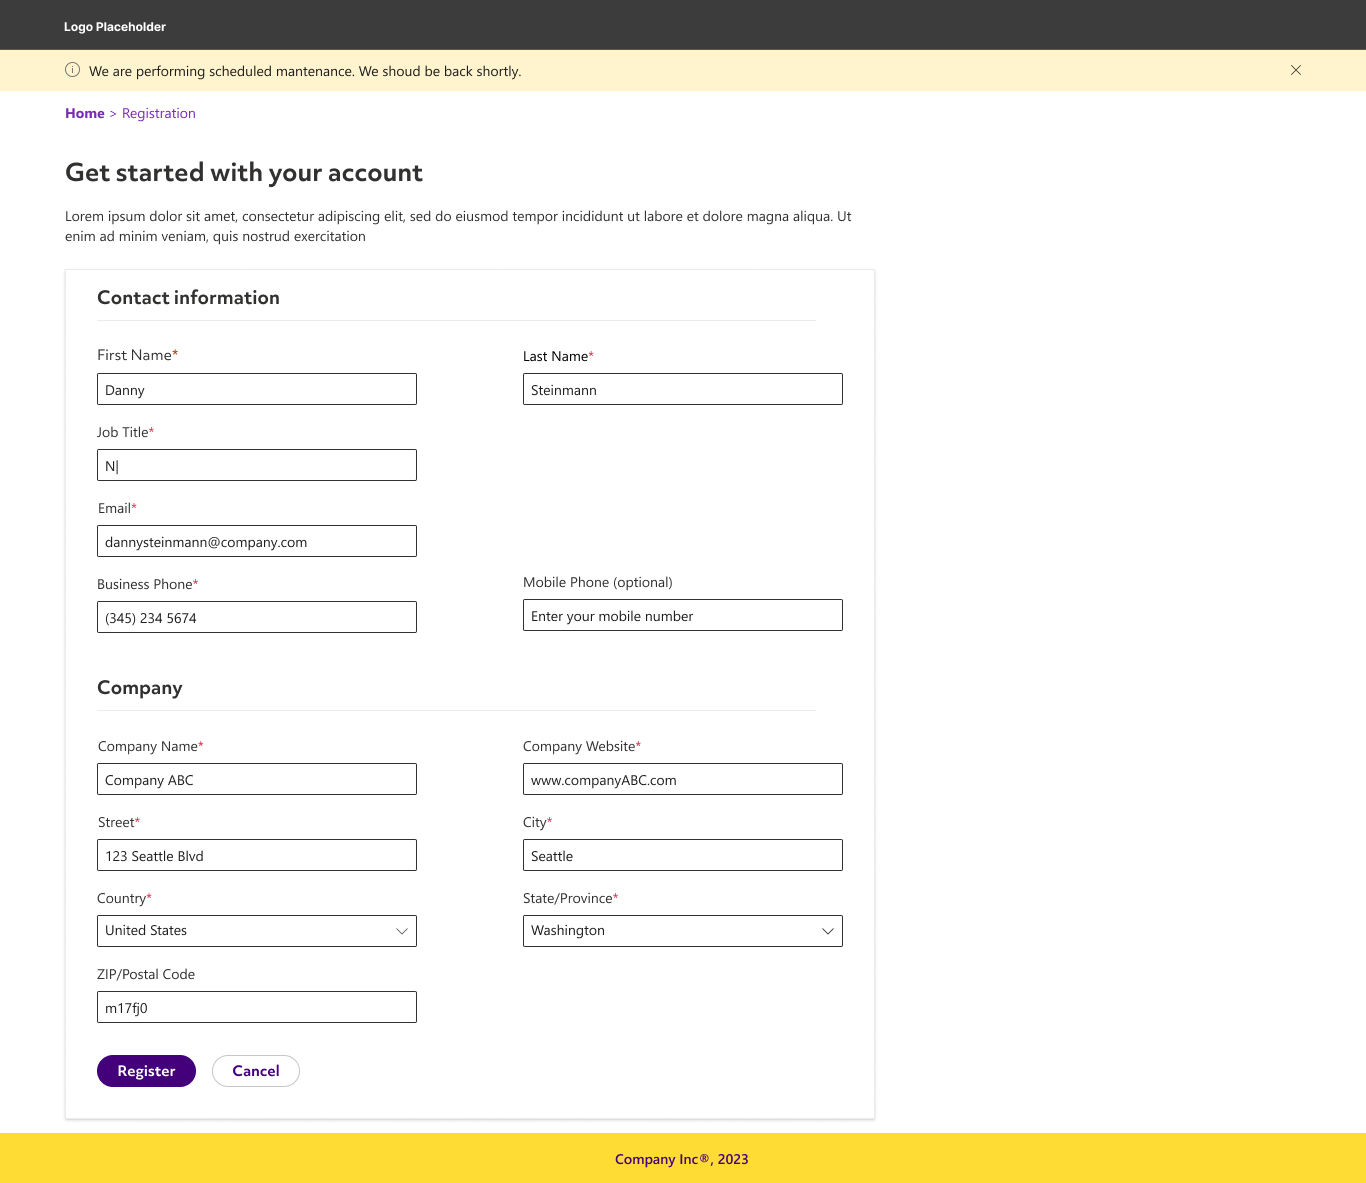Image resolution: width=1366 pixels, height=1183 pixels.
Task: Dismiss the maintenance banner with the X
Action: click(x=1296, y=70)
